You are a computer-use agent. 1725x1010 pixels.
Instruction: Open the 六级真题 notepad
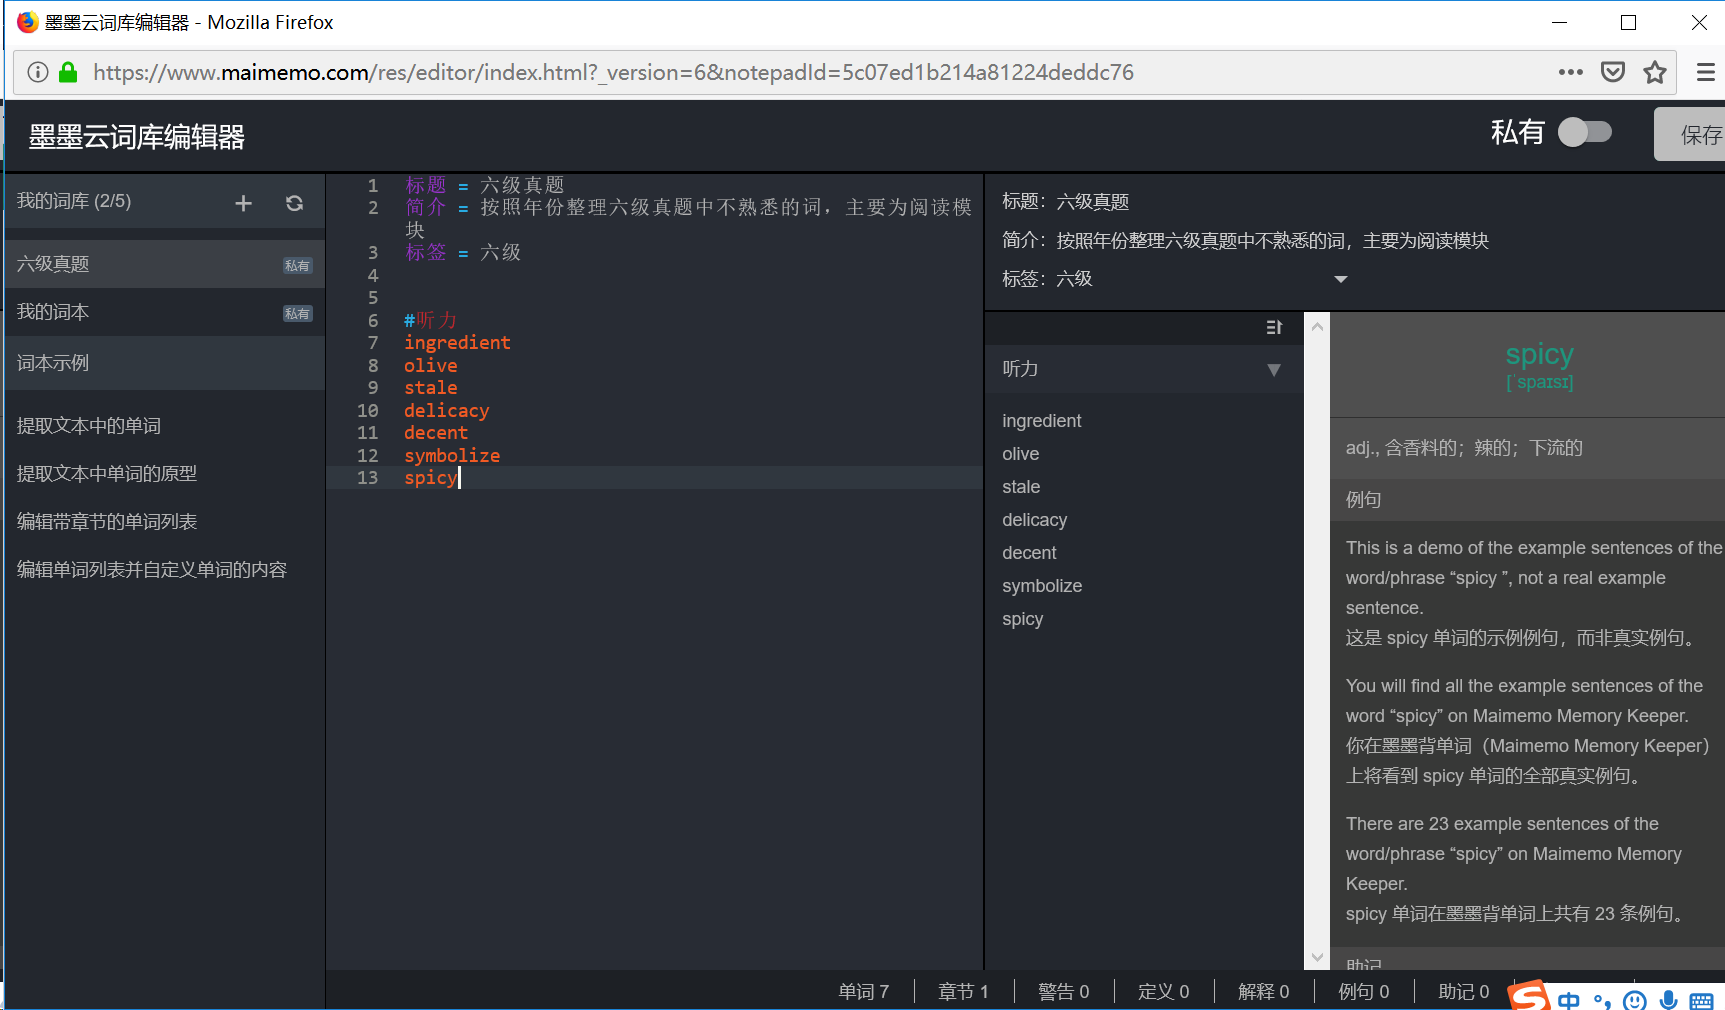point(165,264)
